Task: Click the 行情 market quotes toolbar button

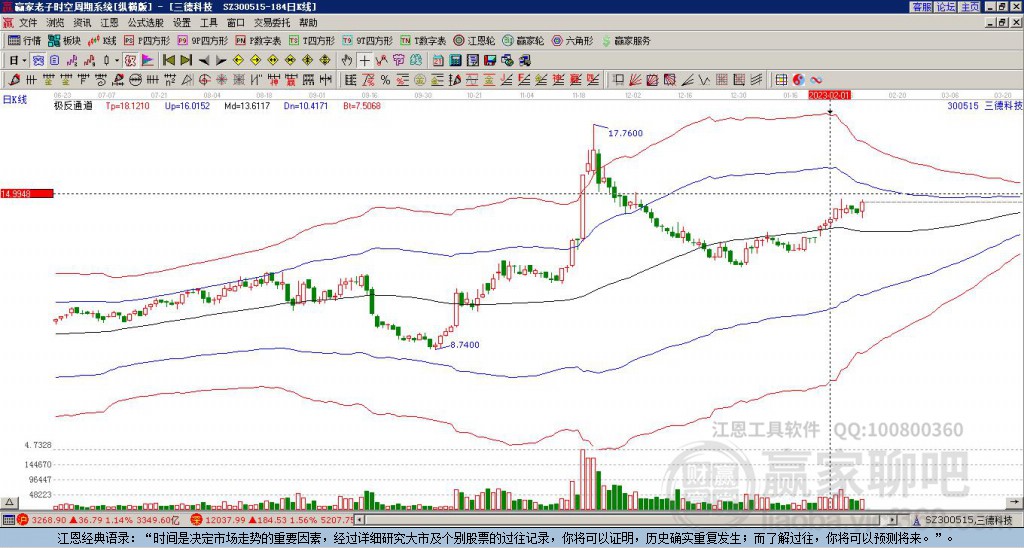Action: (x=25, y=41)
